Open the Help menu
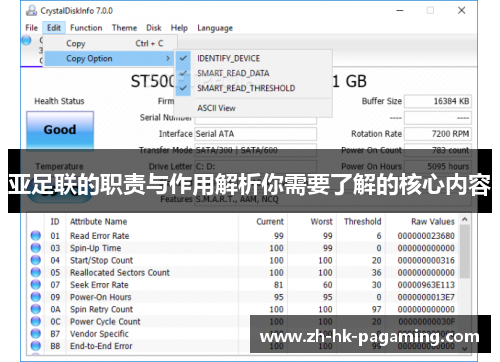Screen dimensions: 500x362 pos(179,28)
